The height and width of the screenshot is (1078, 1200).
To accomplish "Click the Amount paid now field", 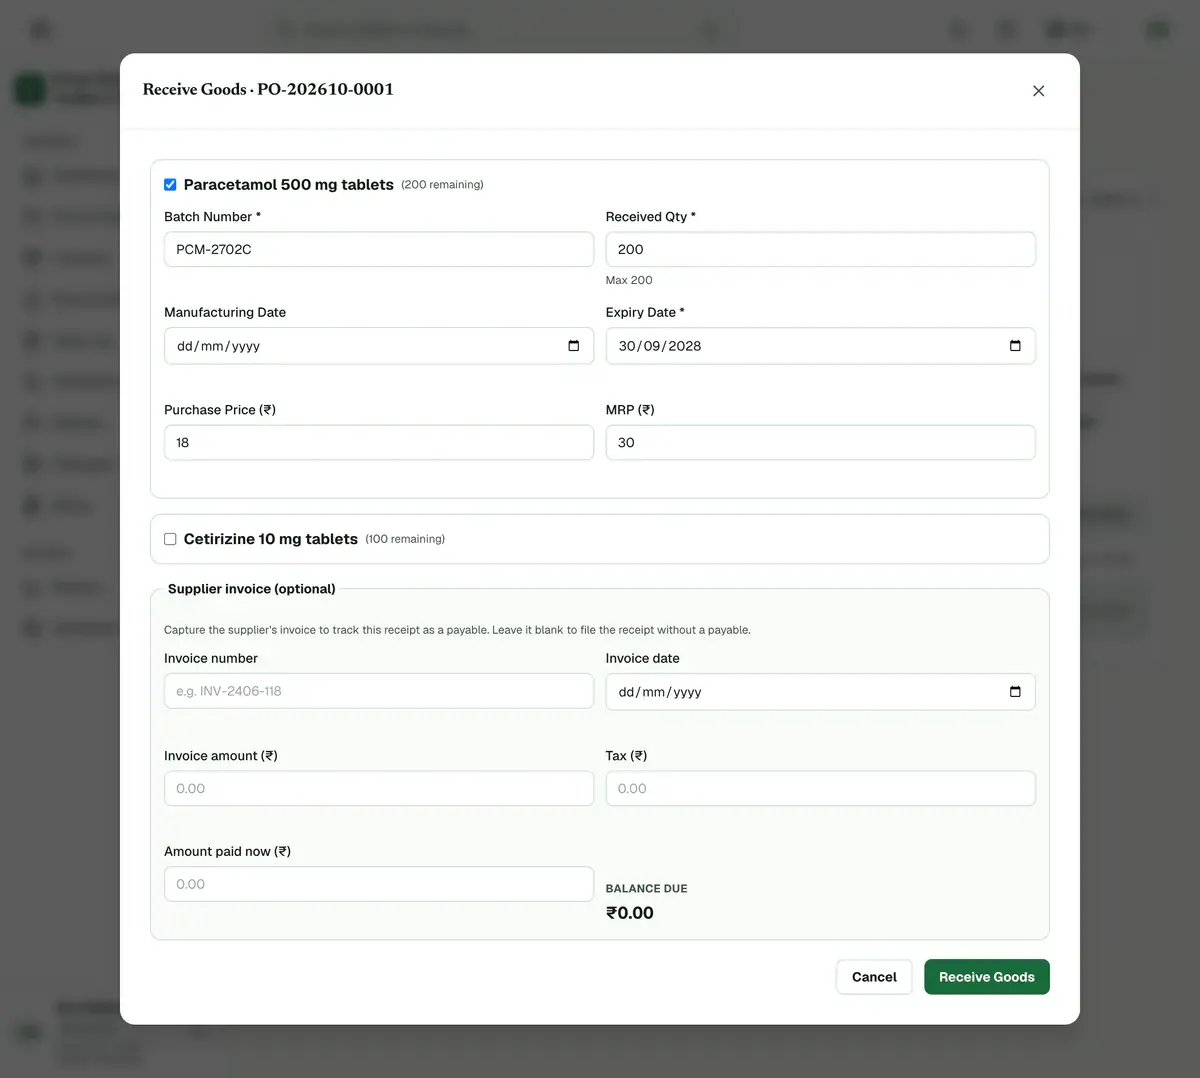I will coord(379,884).
